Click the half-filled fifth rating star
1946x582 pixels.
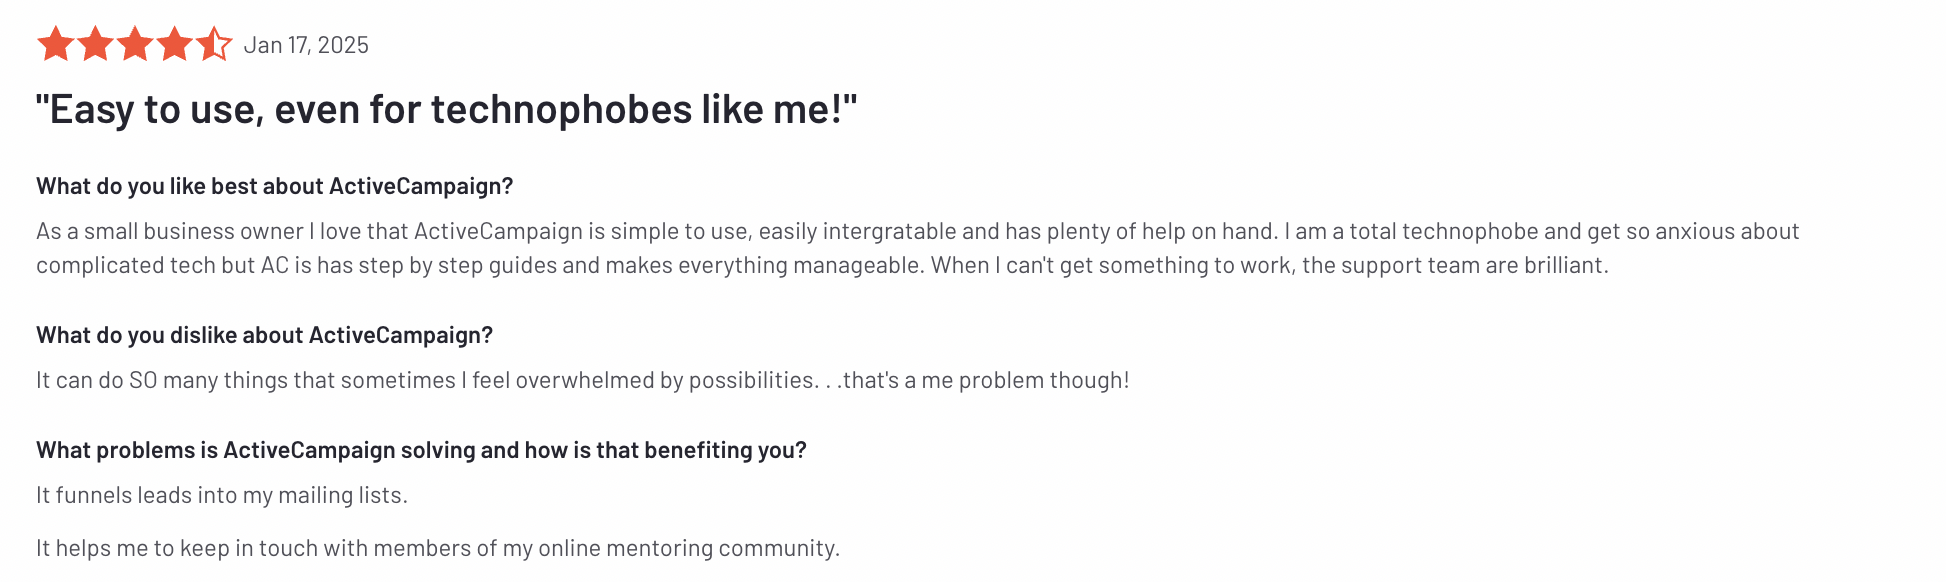[x=214, y=44]
